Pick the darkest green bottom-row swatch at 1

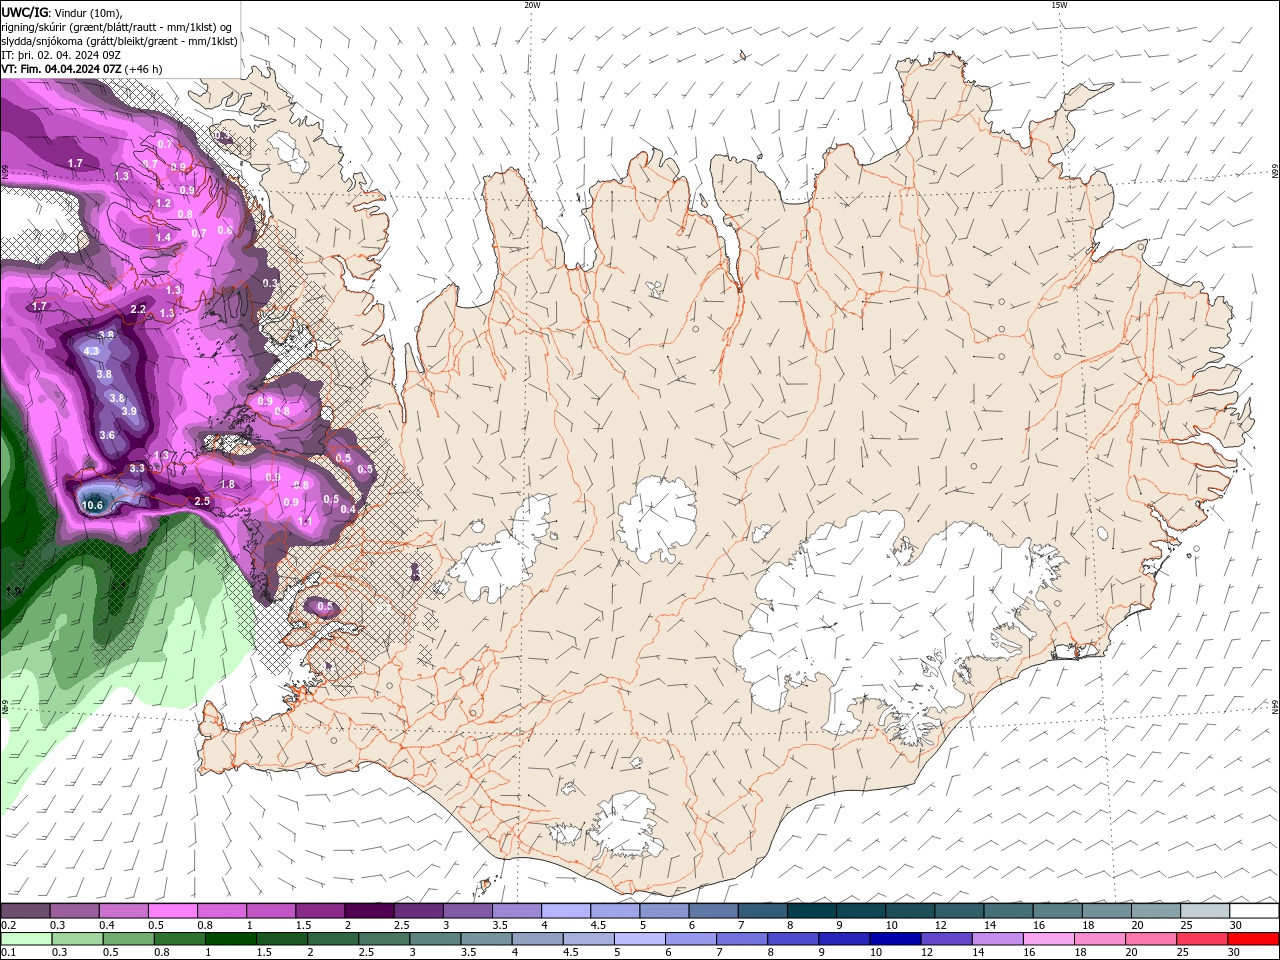[x=230, y=939]
